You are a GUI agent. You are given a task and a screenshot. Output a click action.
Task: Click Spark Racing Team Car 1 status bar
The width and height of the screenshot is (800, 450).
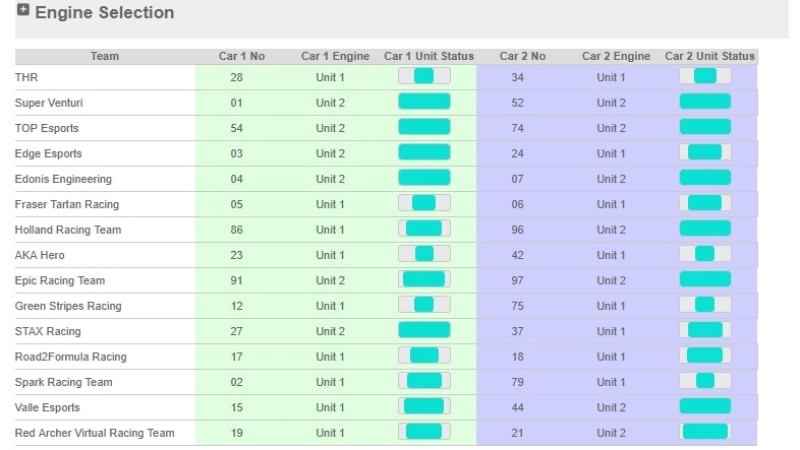coord(424,381)
